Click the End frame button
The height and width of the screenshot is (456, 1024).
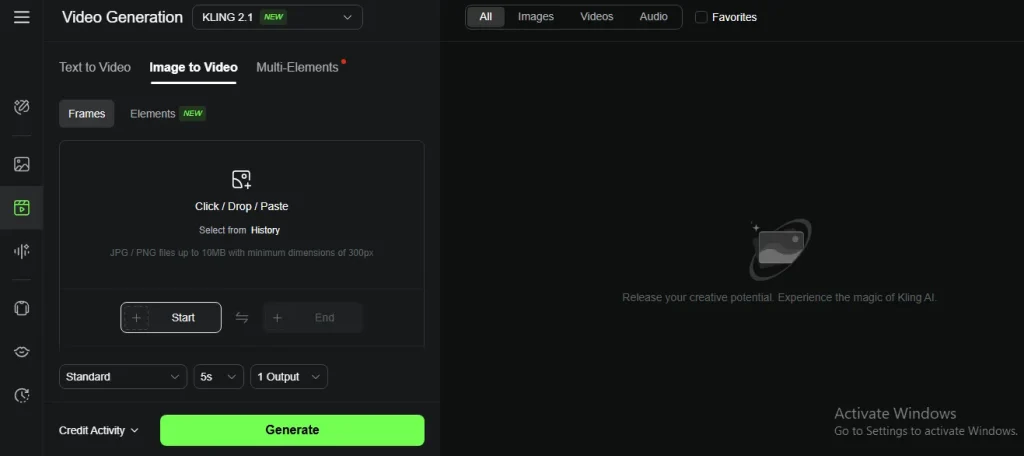click(x=313, y=318)
